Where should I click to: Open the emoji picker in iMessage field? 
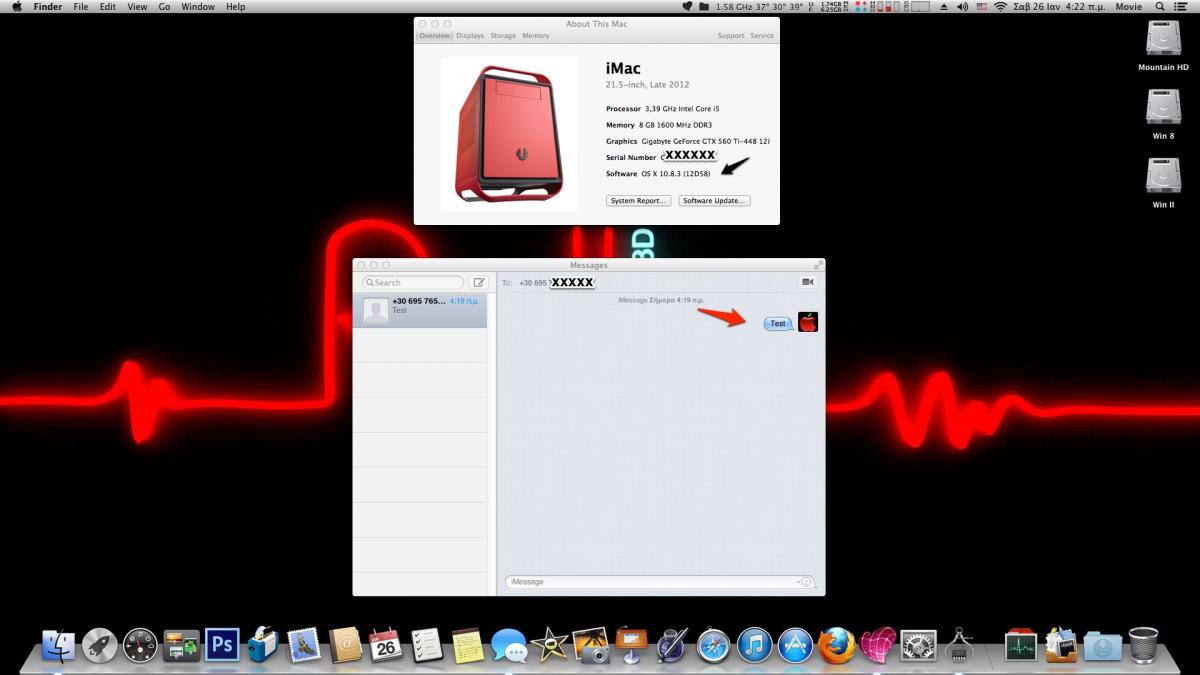click(807, 581)
